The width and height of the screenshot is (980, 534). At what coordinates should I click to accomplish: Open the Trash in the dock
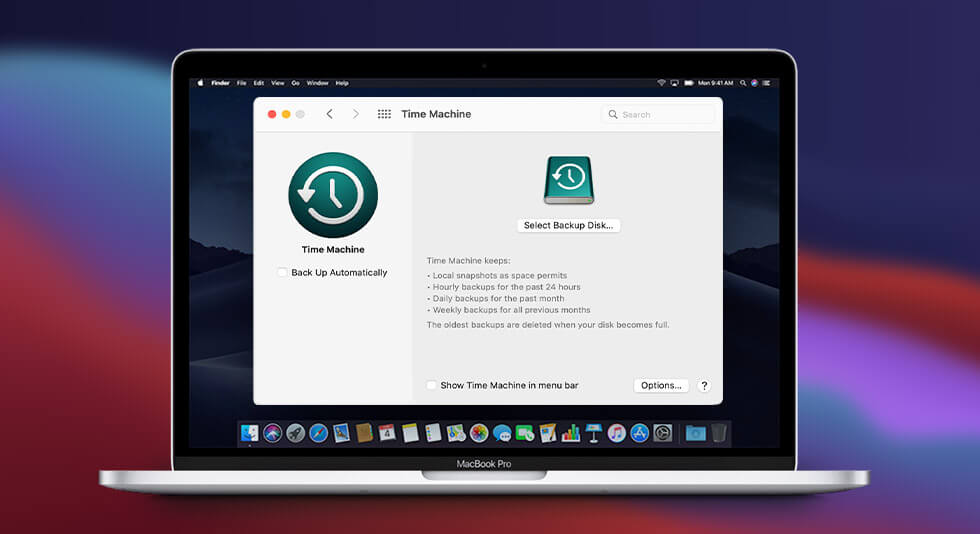tap(719, 433)
